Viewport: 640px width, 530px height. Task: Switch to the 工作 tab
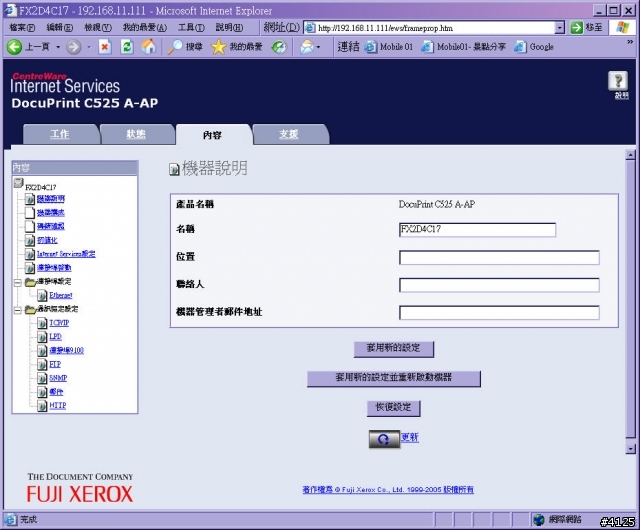click(60, 134)
